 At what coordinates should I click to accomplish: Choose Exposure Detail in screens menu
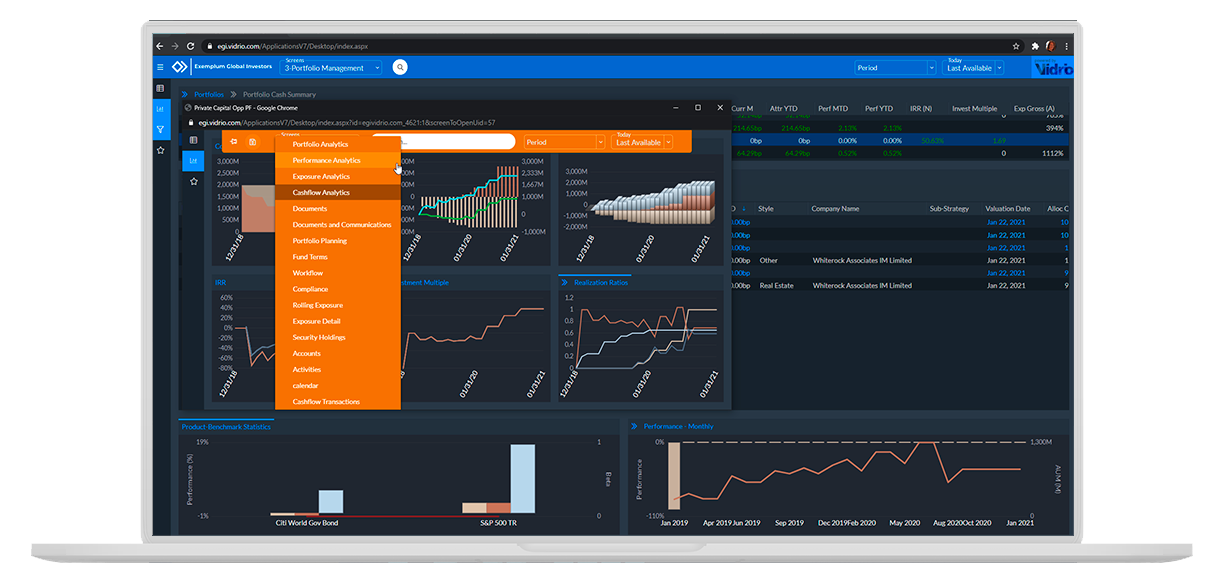click(338, 321)
